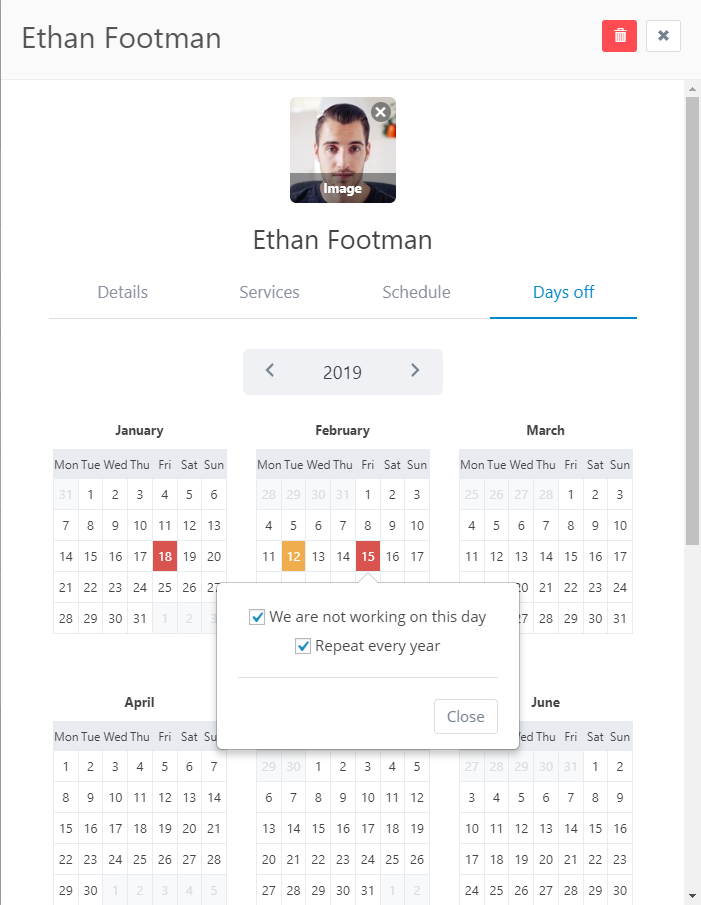Open the Details tab
701x905 pixels.
click(122, 292)
